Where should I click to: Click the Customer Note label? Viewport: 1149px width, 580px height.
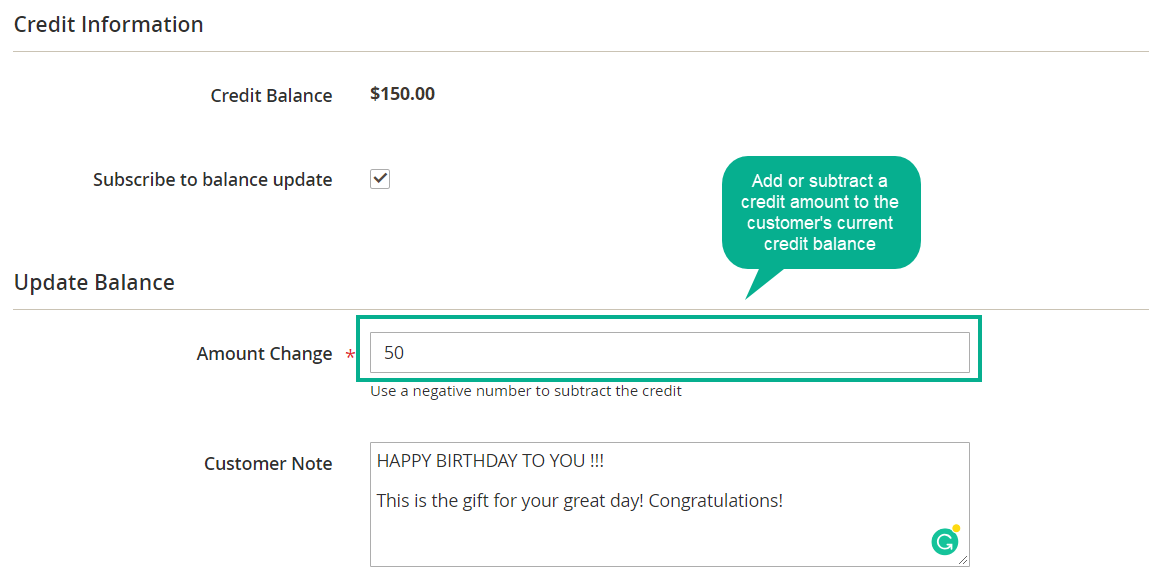[268, 464]
